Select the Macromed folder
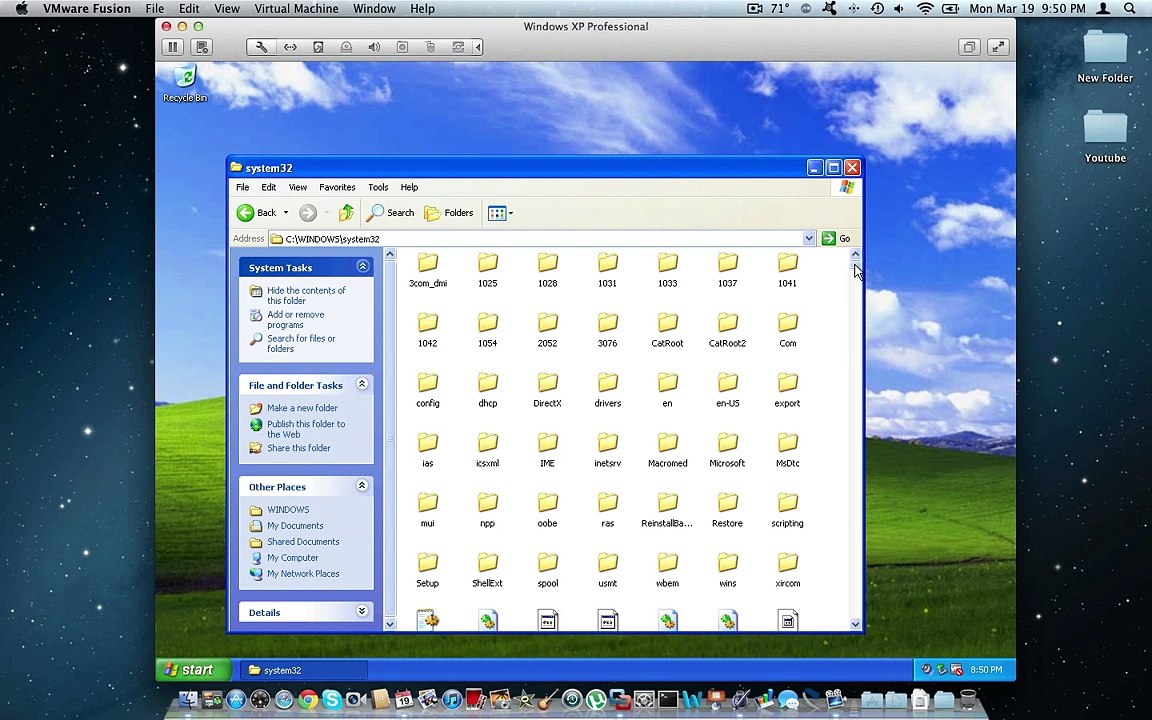 pyautogui.click(x=667, y=450)
